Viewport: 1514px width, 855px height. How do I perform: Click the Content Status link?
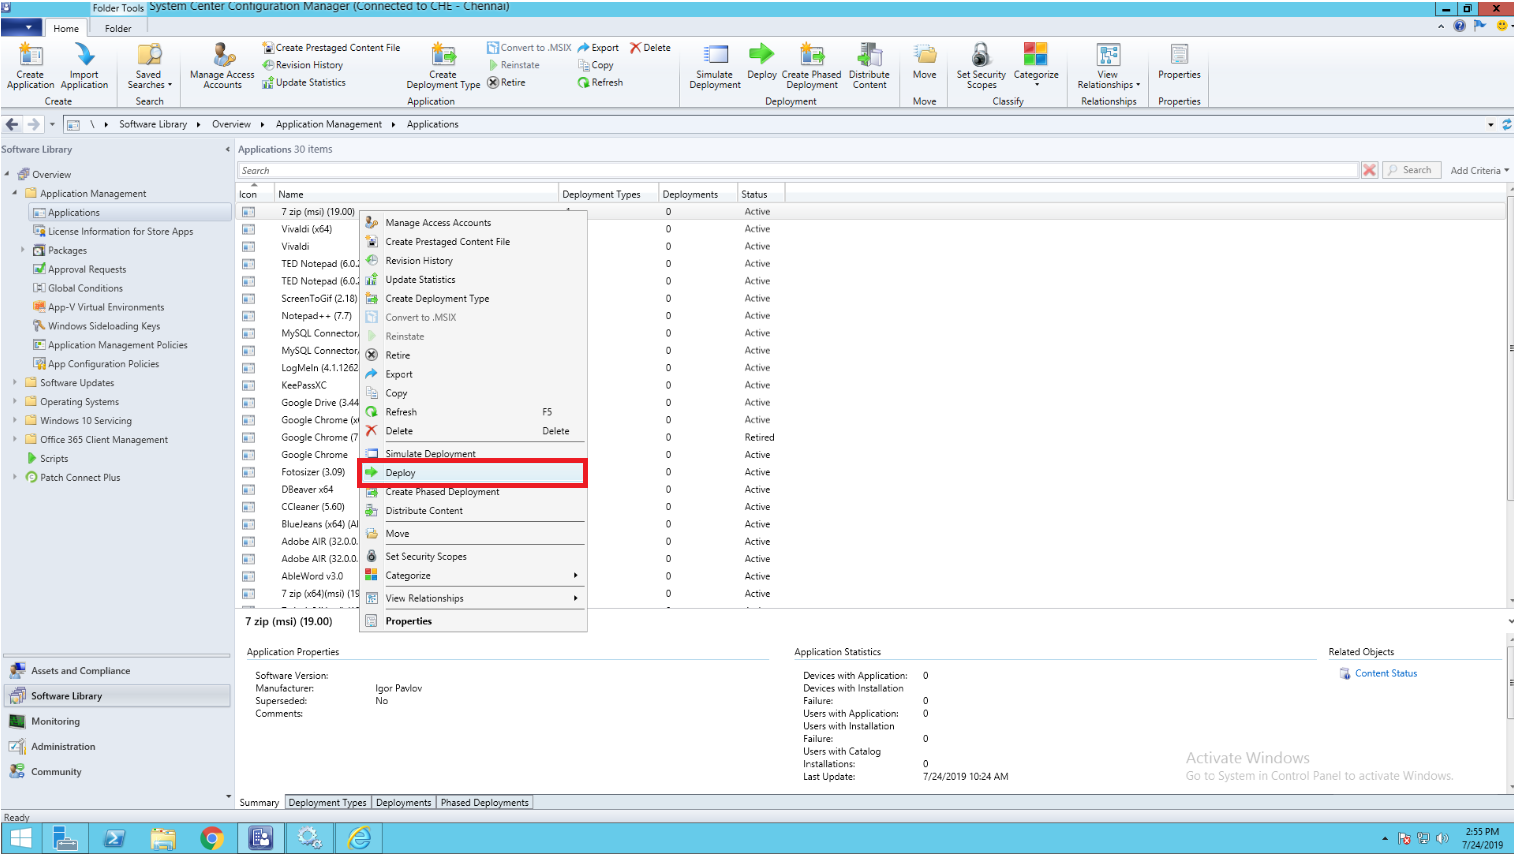point(1386,673)
